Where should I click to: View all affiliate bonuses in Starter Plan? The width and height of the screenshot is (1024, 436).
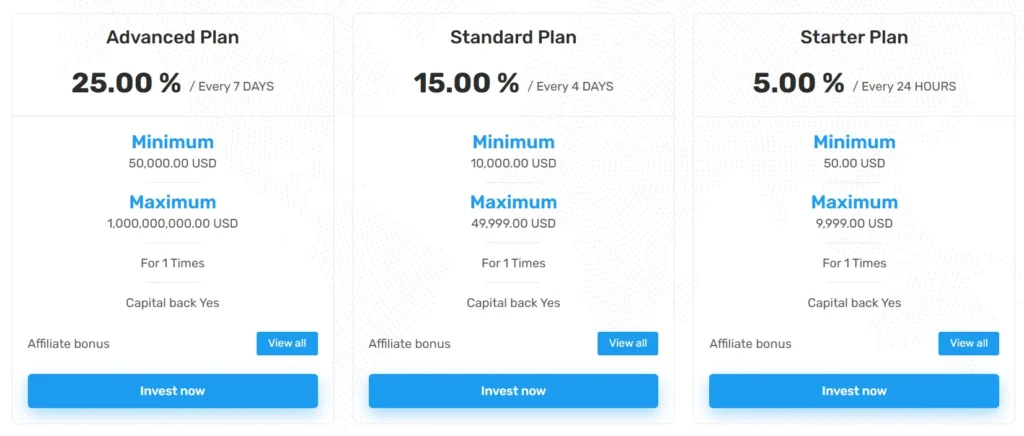(x=968, y=343)
